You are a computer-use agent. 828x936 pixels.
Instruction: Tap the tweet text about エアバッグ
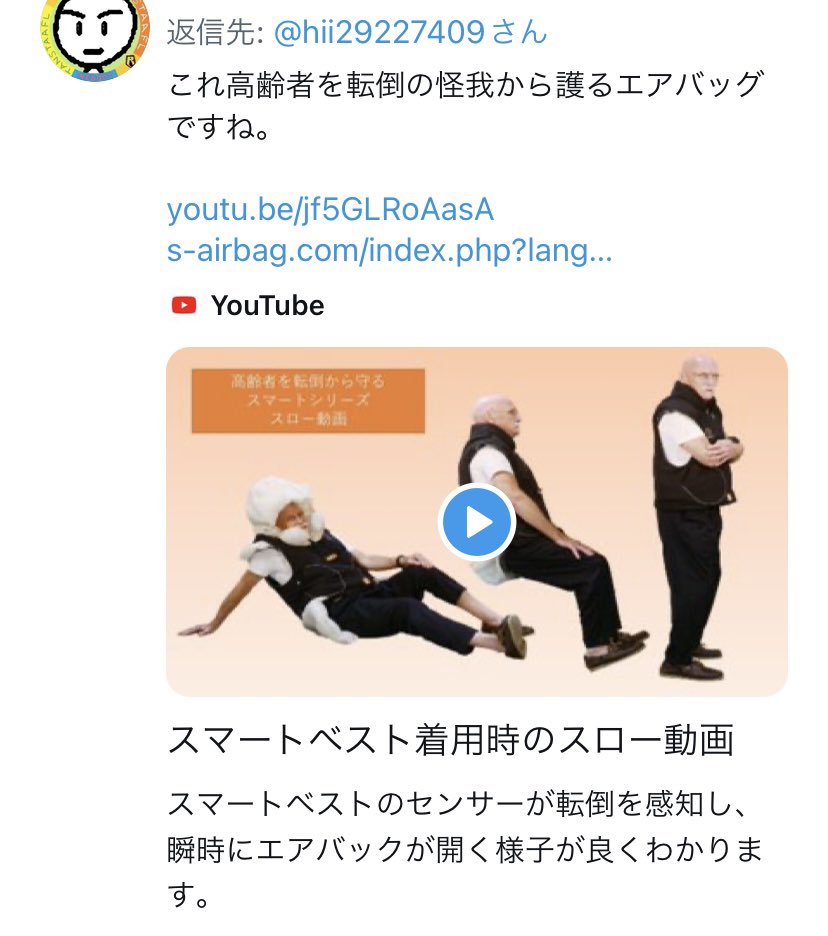coord(466,105)
